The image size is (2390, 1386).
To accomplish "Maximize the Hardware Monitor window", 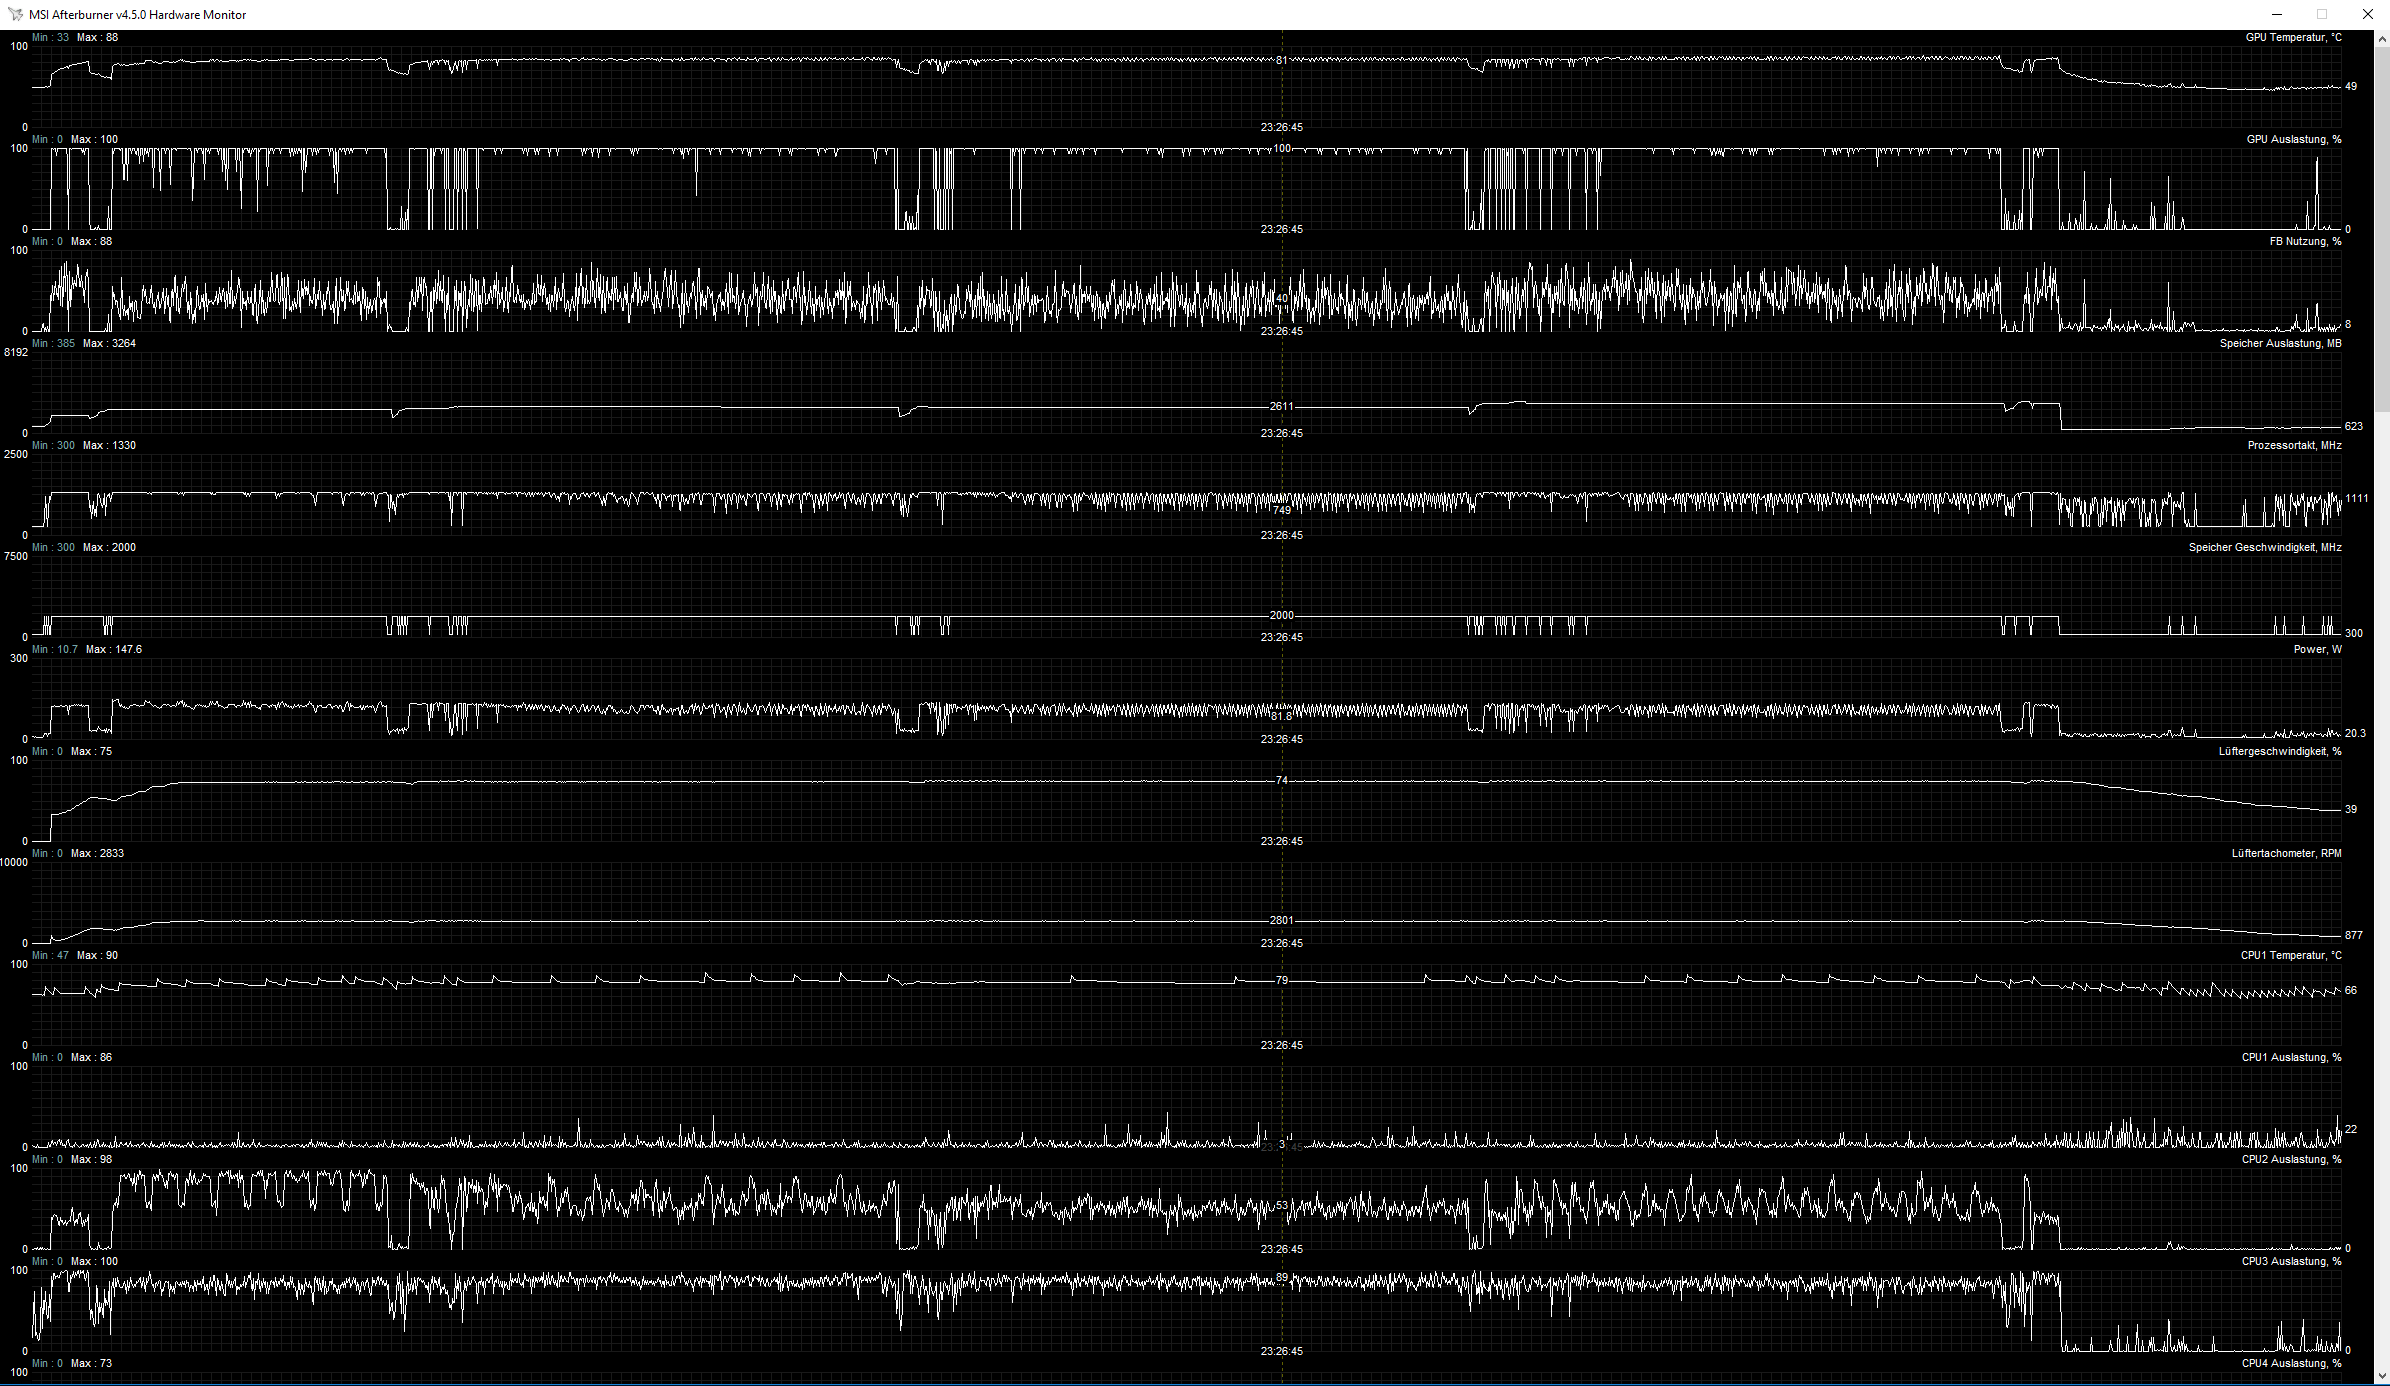I will click(2322, 14).
